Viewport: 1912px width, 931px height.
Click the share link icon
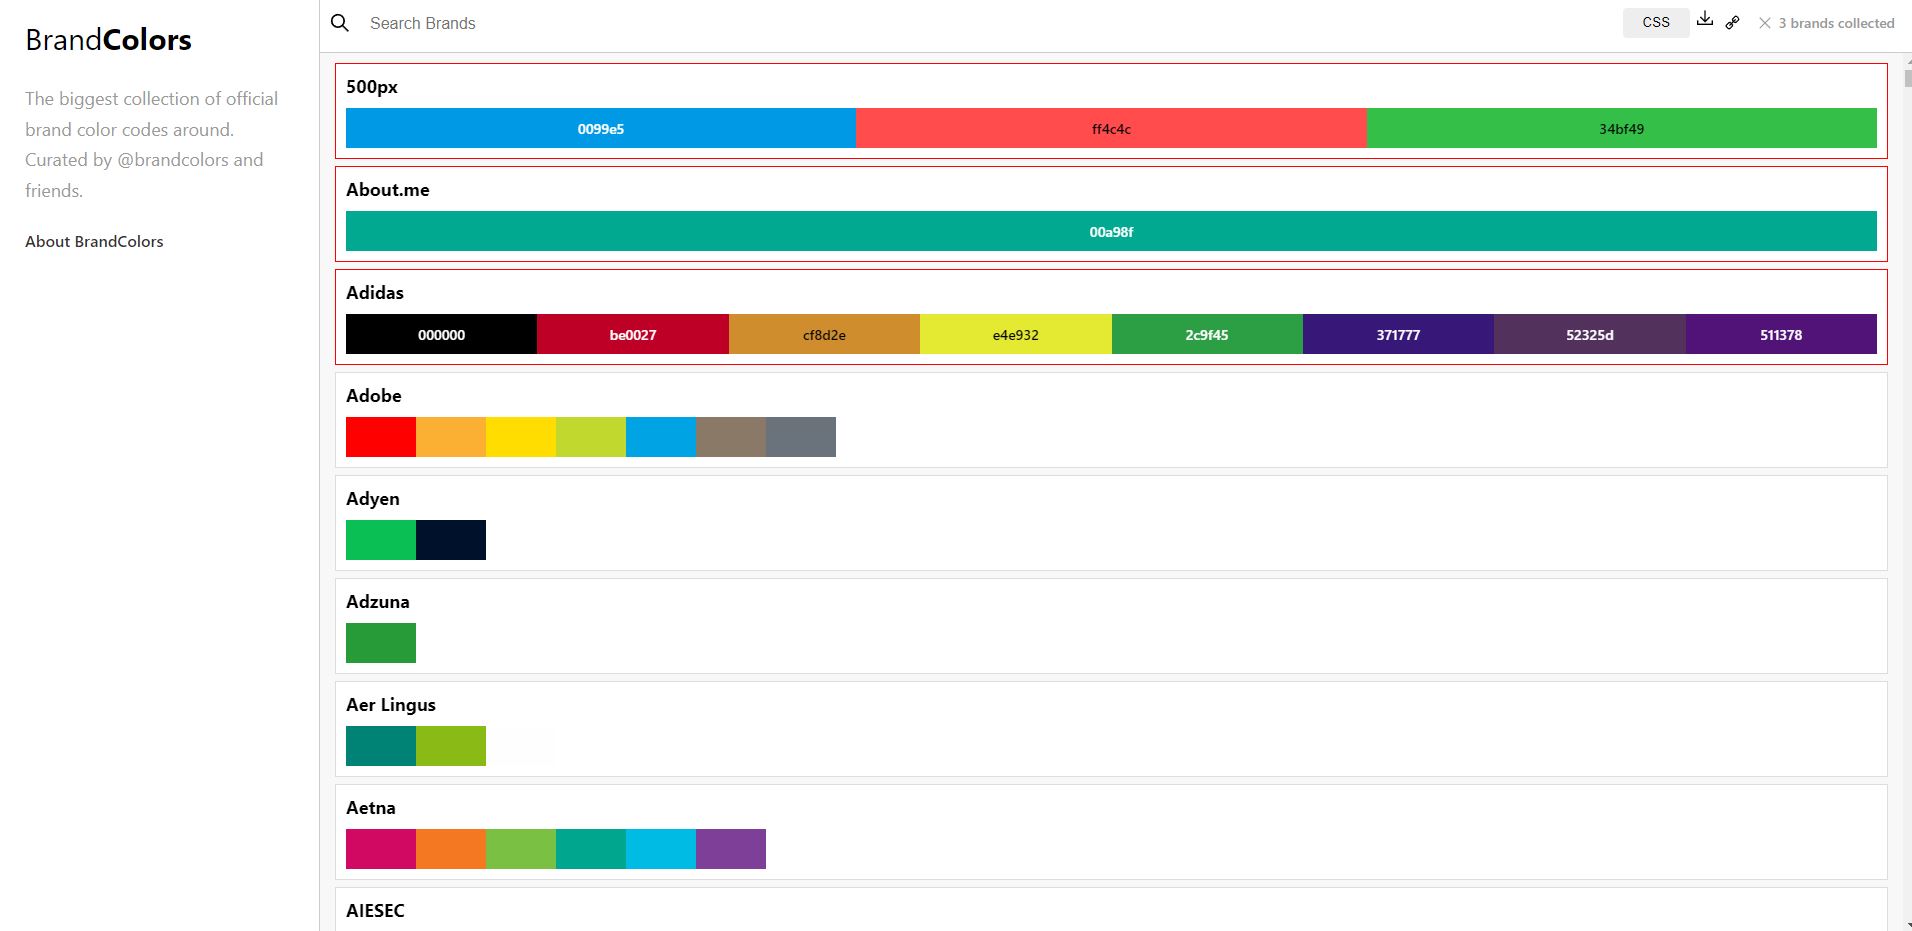click(x=1732, y=22)
